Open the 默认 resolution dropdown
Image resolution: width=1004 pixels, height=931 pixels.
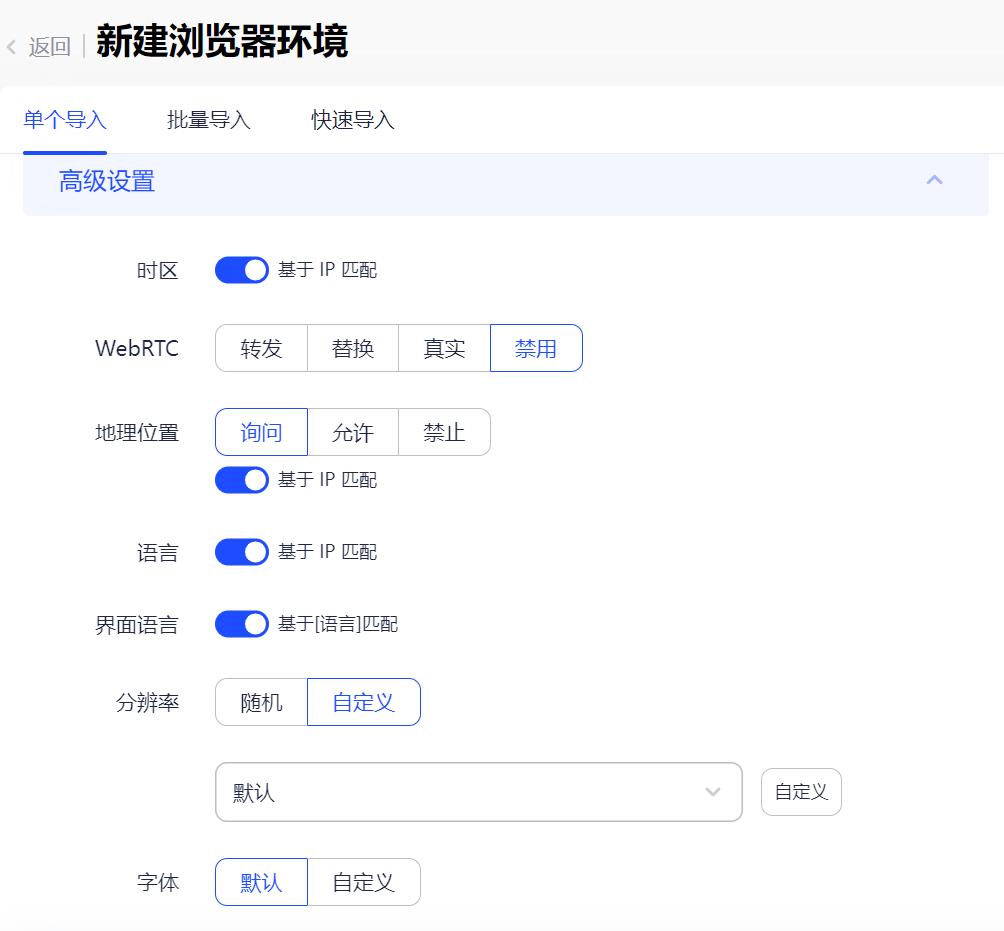coord(478,792)
